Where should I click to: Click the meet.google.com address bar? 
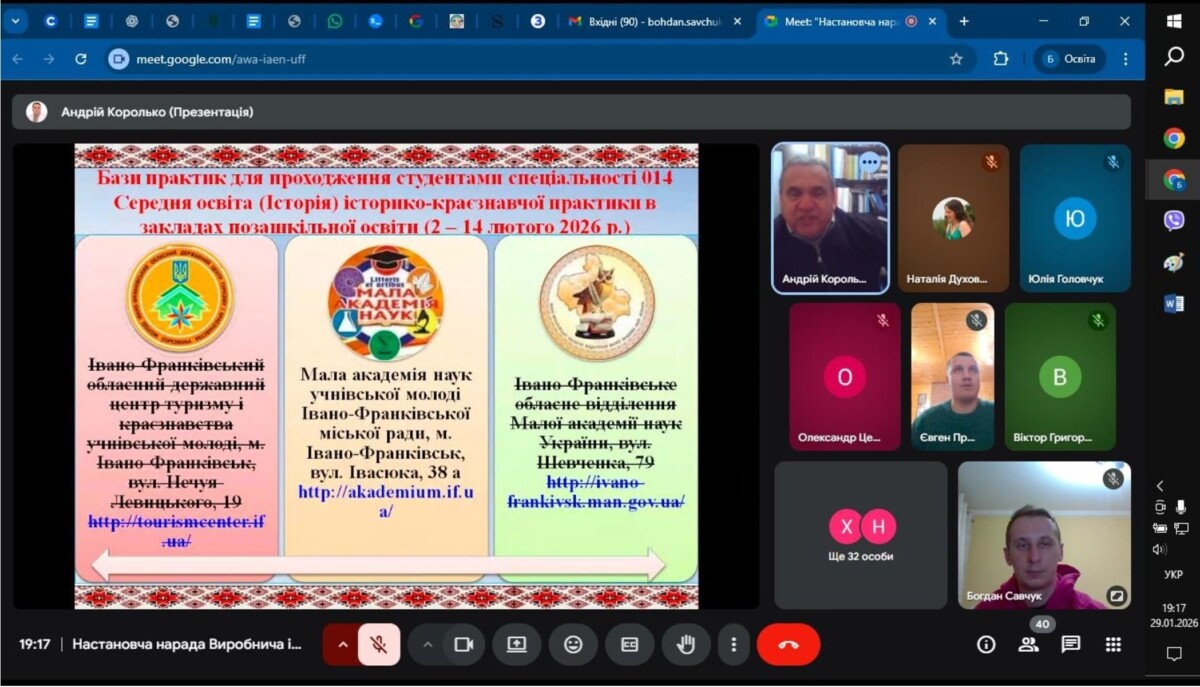(500, 59)
